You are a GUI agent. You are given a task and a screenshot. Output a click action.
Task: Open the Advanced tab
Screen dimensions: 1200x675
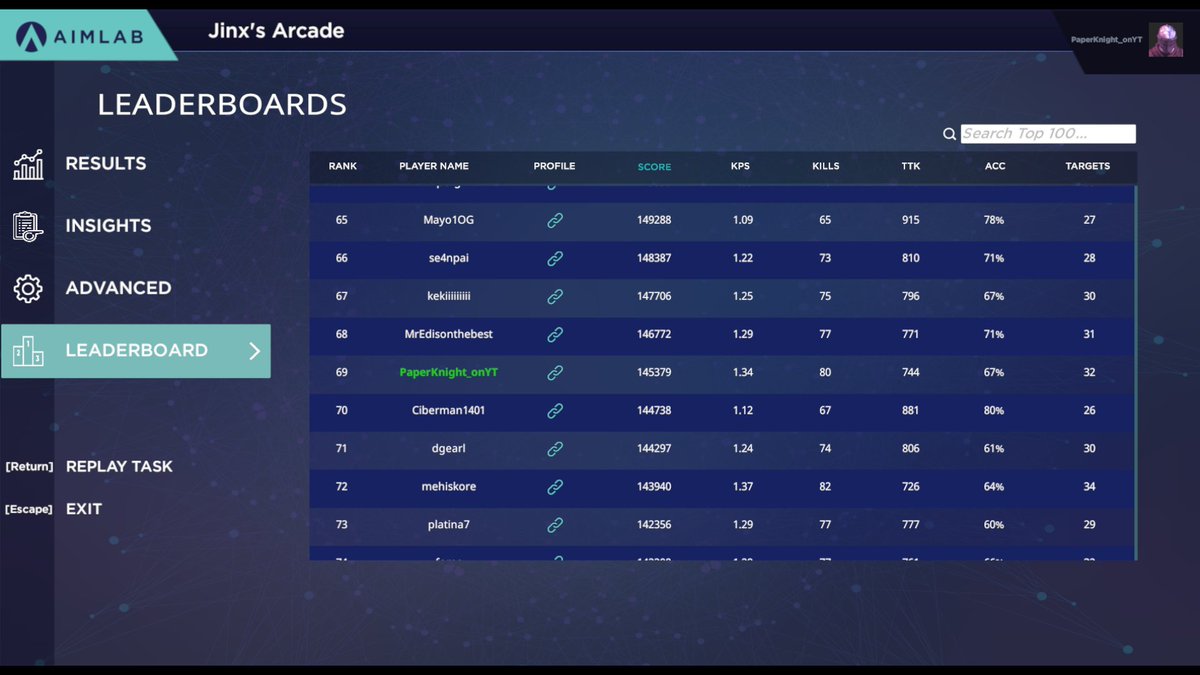118,288
